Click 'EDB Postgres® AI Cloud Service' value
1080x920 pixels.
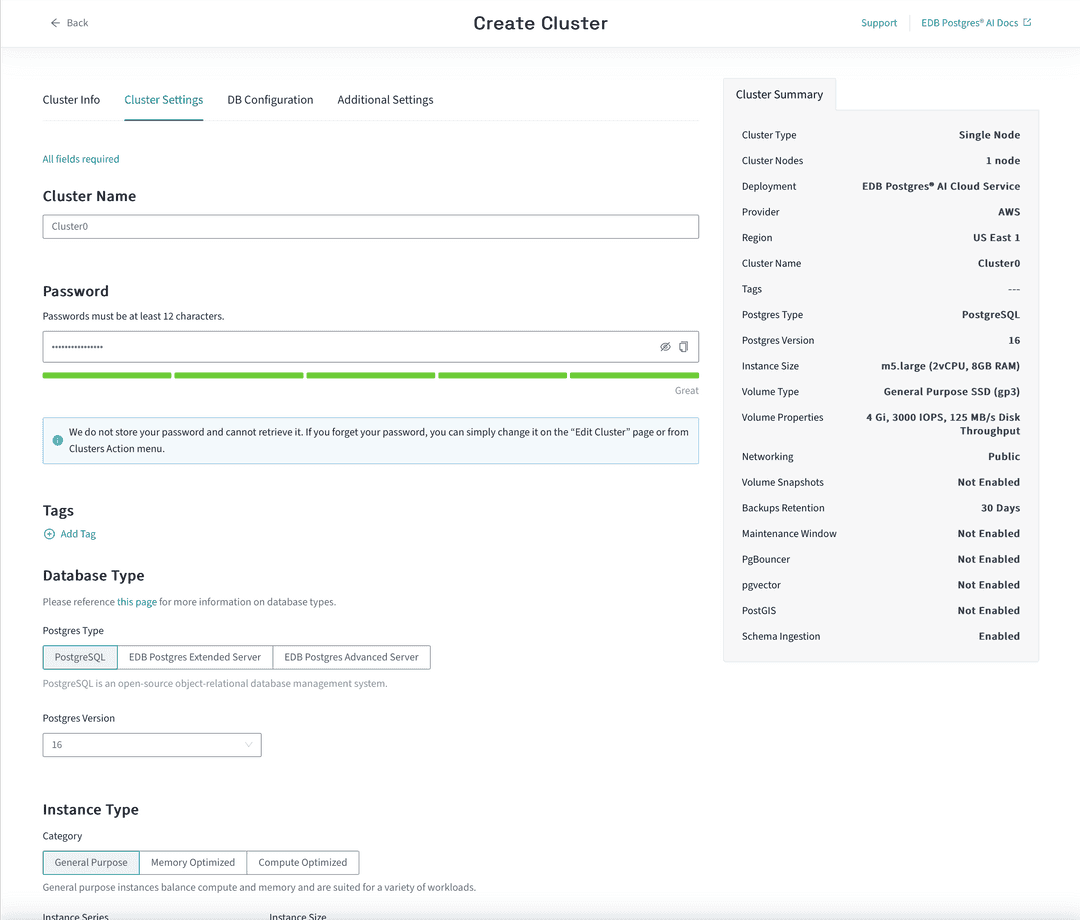(x=941, y=187)
